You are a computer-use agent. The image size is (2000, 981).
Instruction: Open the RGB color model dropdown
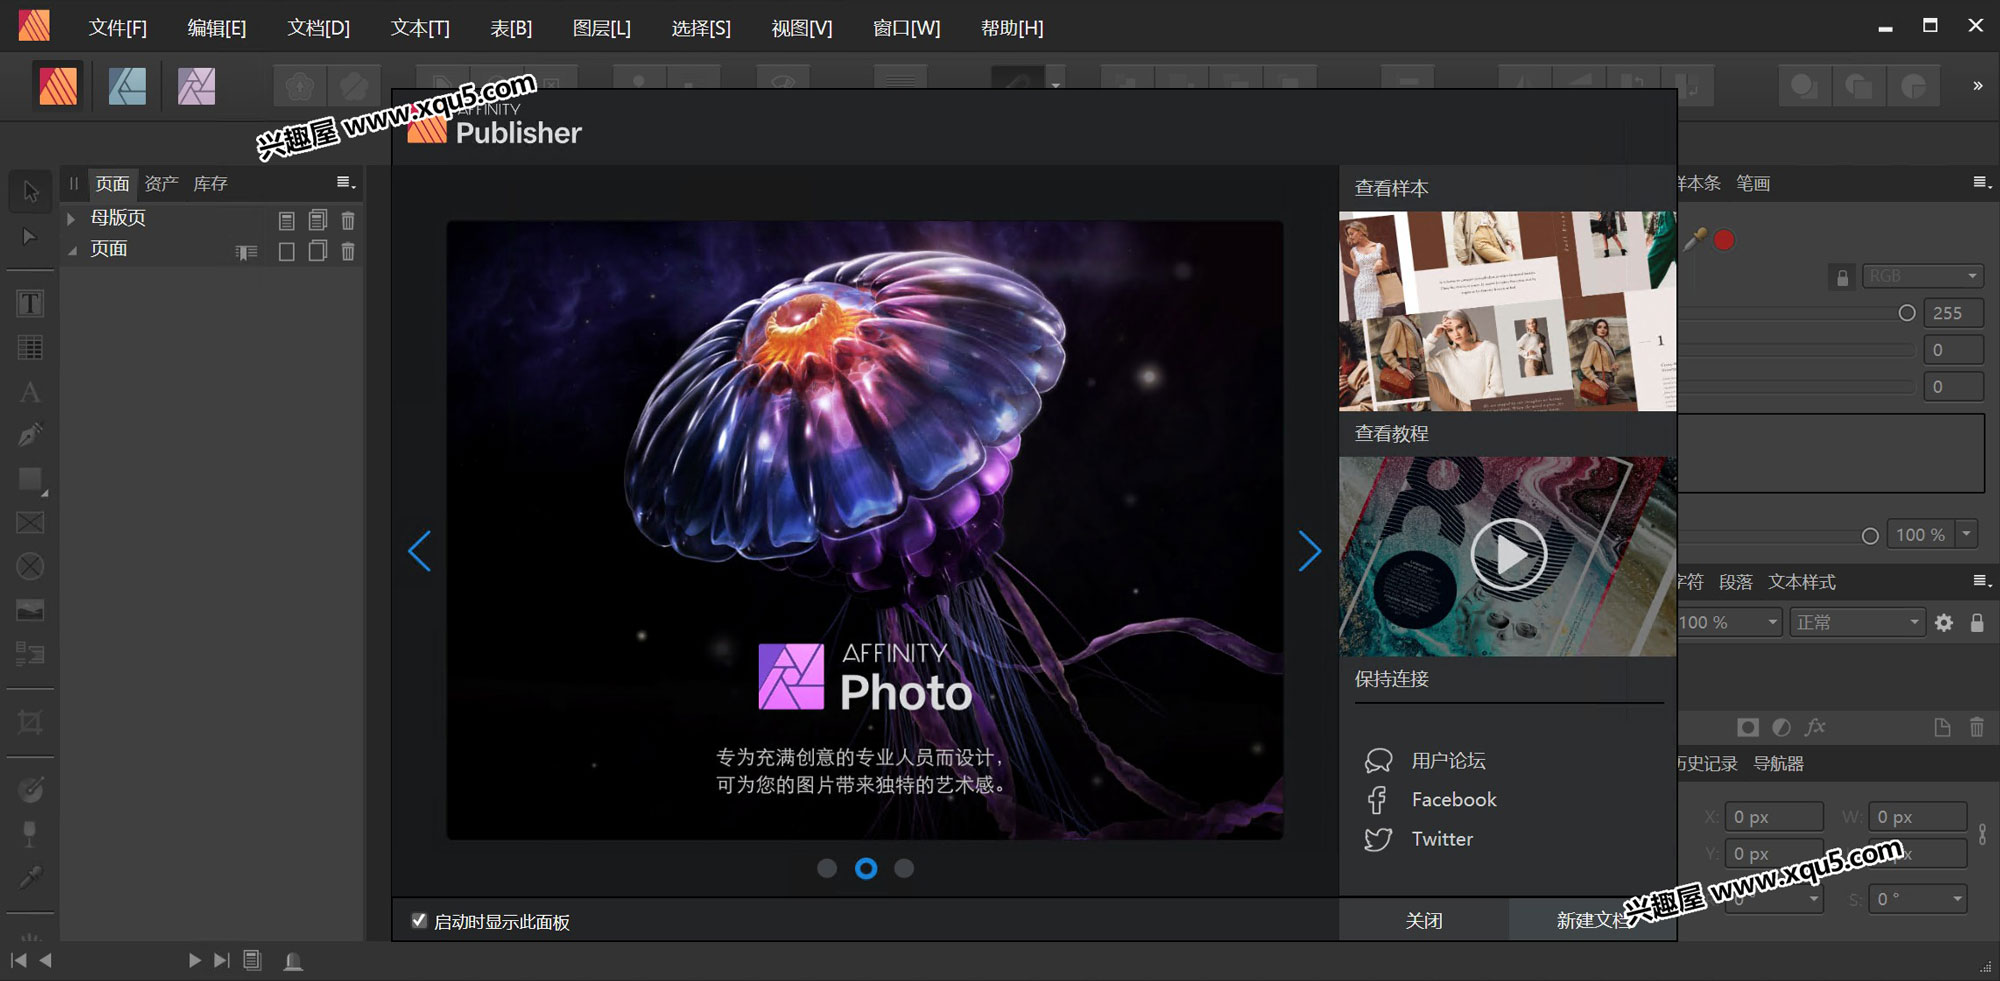coord(1923,276)
